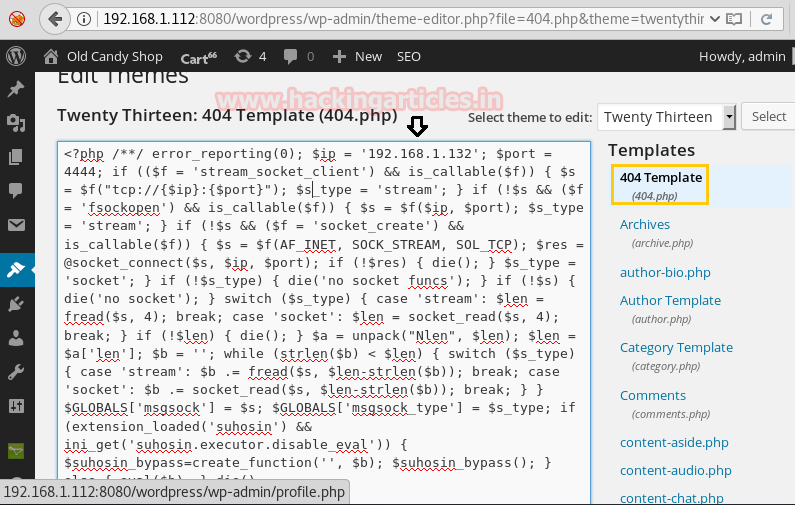795x505 pixels.
Task: Reload the page with refresh icon
Action: [x=766, y=19]
